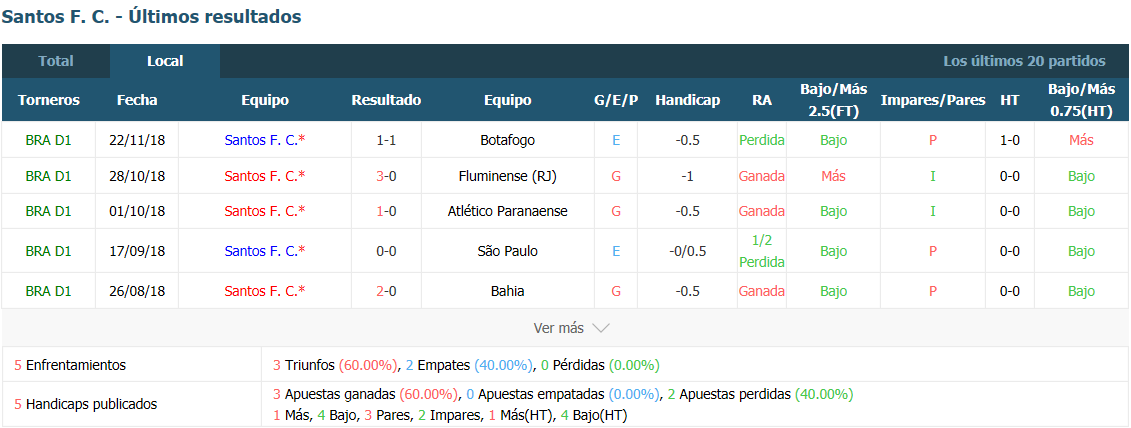Screen dimensions: 1131x428
Task: Open São Paulo team link
Action: click(x=508, y=251)
